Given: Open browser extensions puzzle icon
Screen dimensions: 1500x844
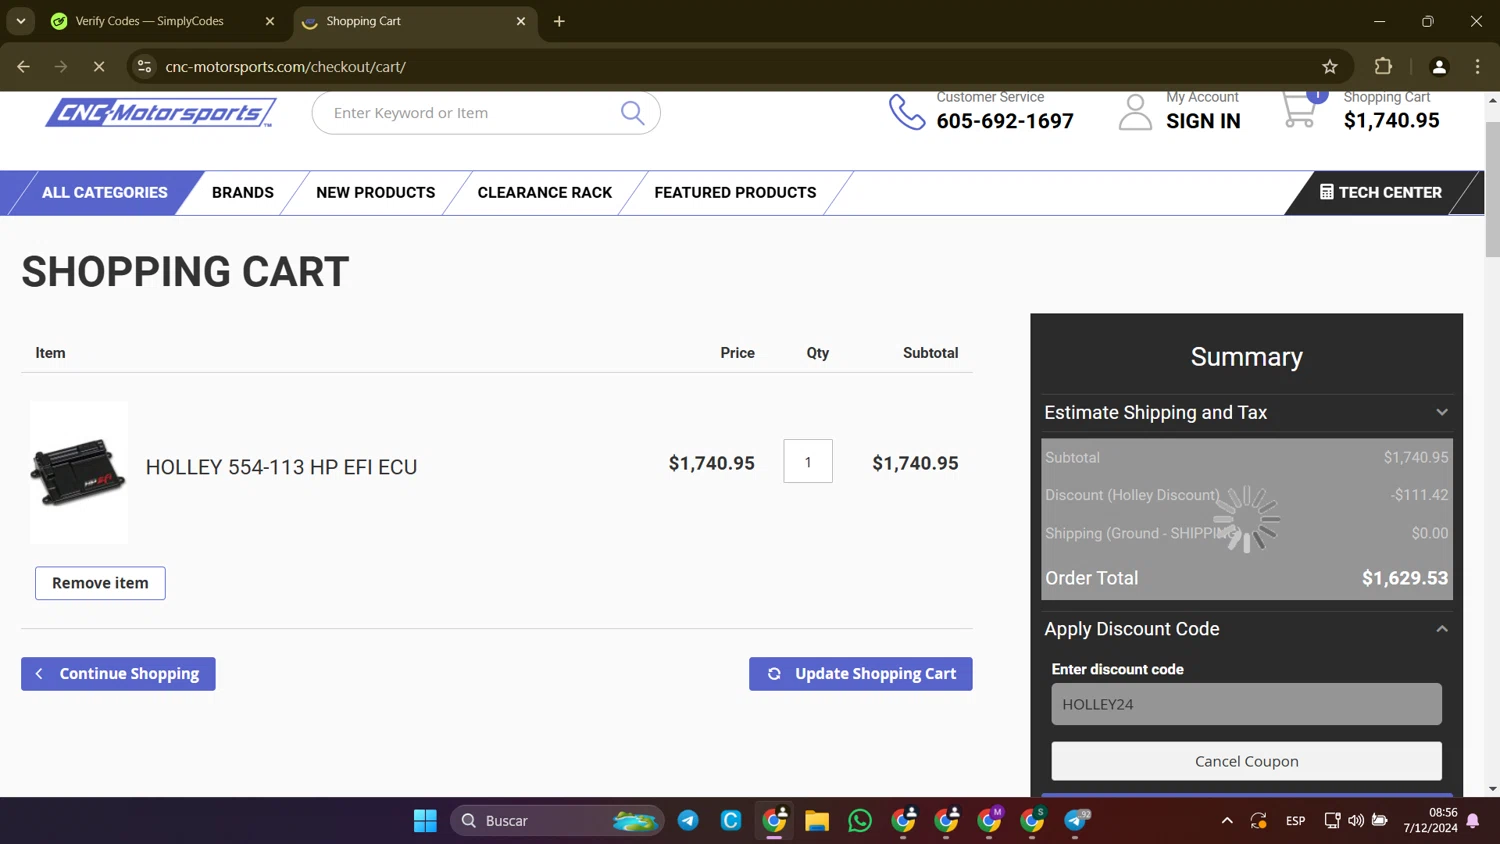Looking at the screenshot, I should click(x=1383, y=67).
